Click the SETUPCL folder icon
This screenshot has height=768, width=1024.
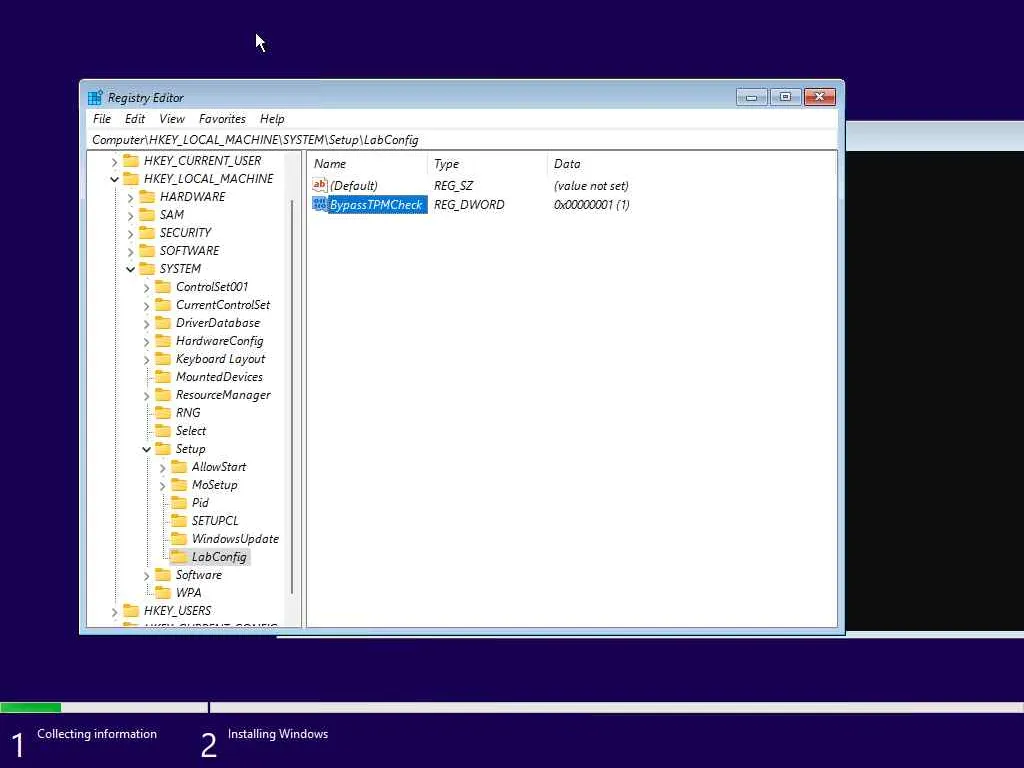pos(179,521)
